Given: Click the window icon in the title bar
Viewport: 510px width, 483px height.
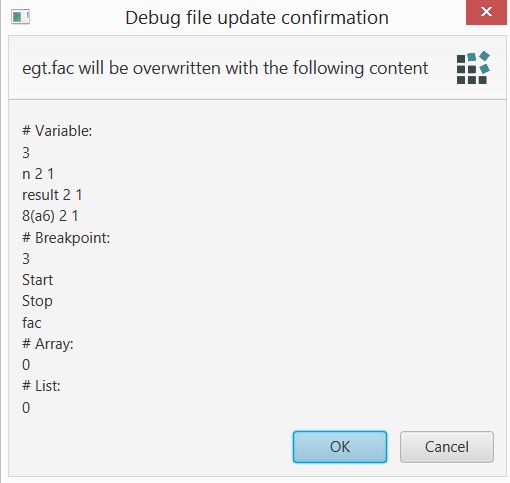Looking at the screenshot, I should point(21,17).
